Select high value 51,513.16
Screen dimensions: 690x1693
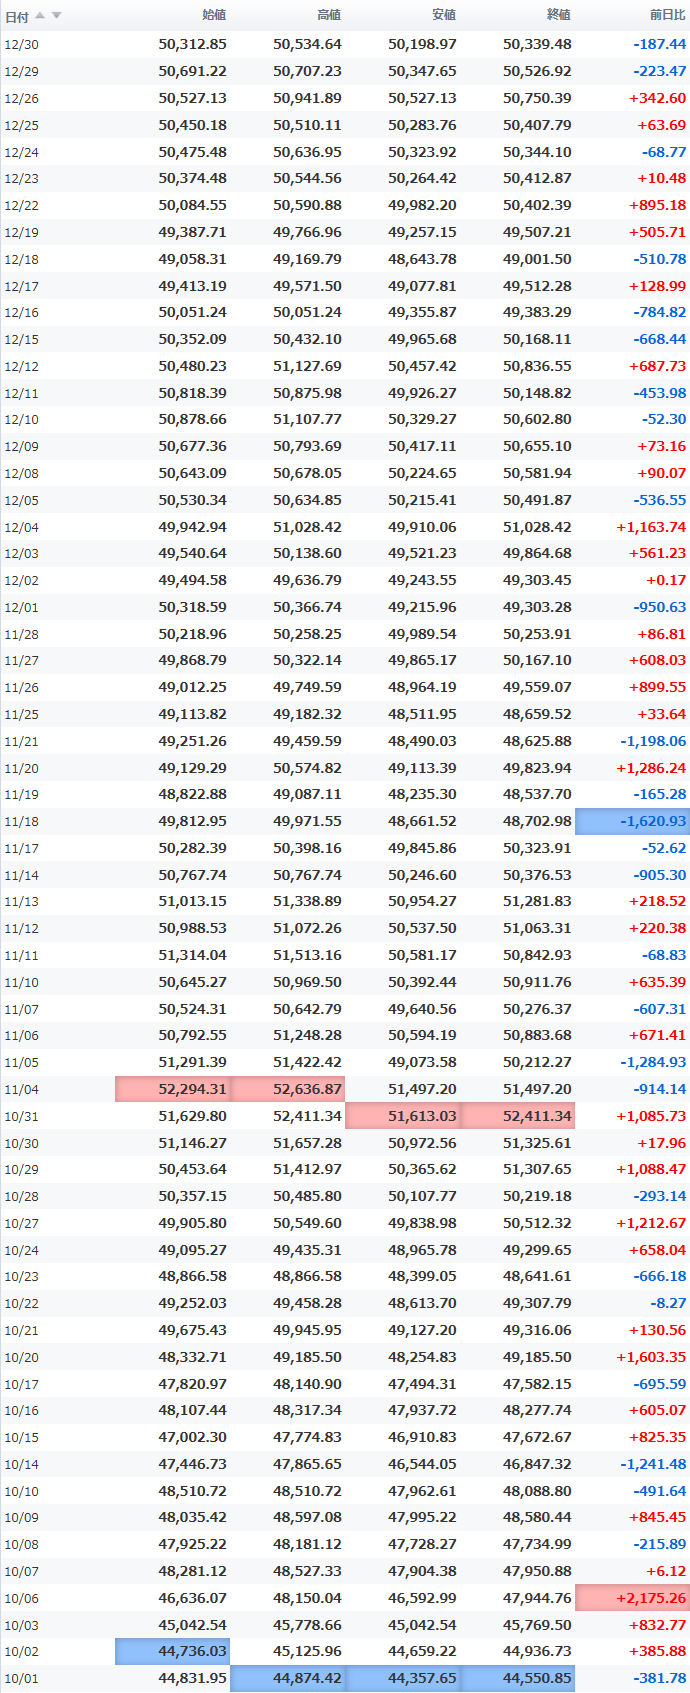(307, 955)
